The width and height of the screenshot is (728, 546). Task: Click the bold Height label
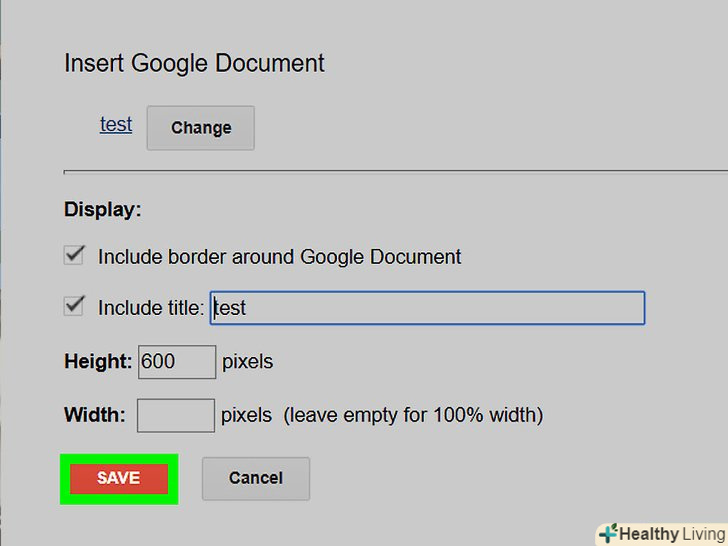[97, 361]
